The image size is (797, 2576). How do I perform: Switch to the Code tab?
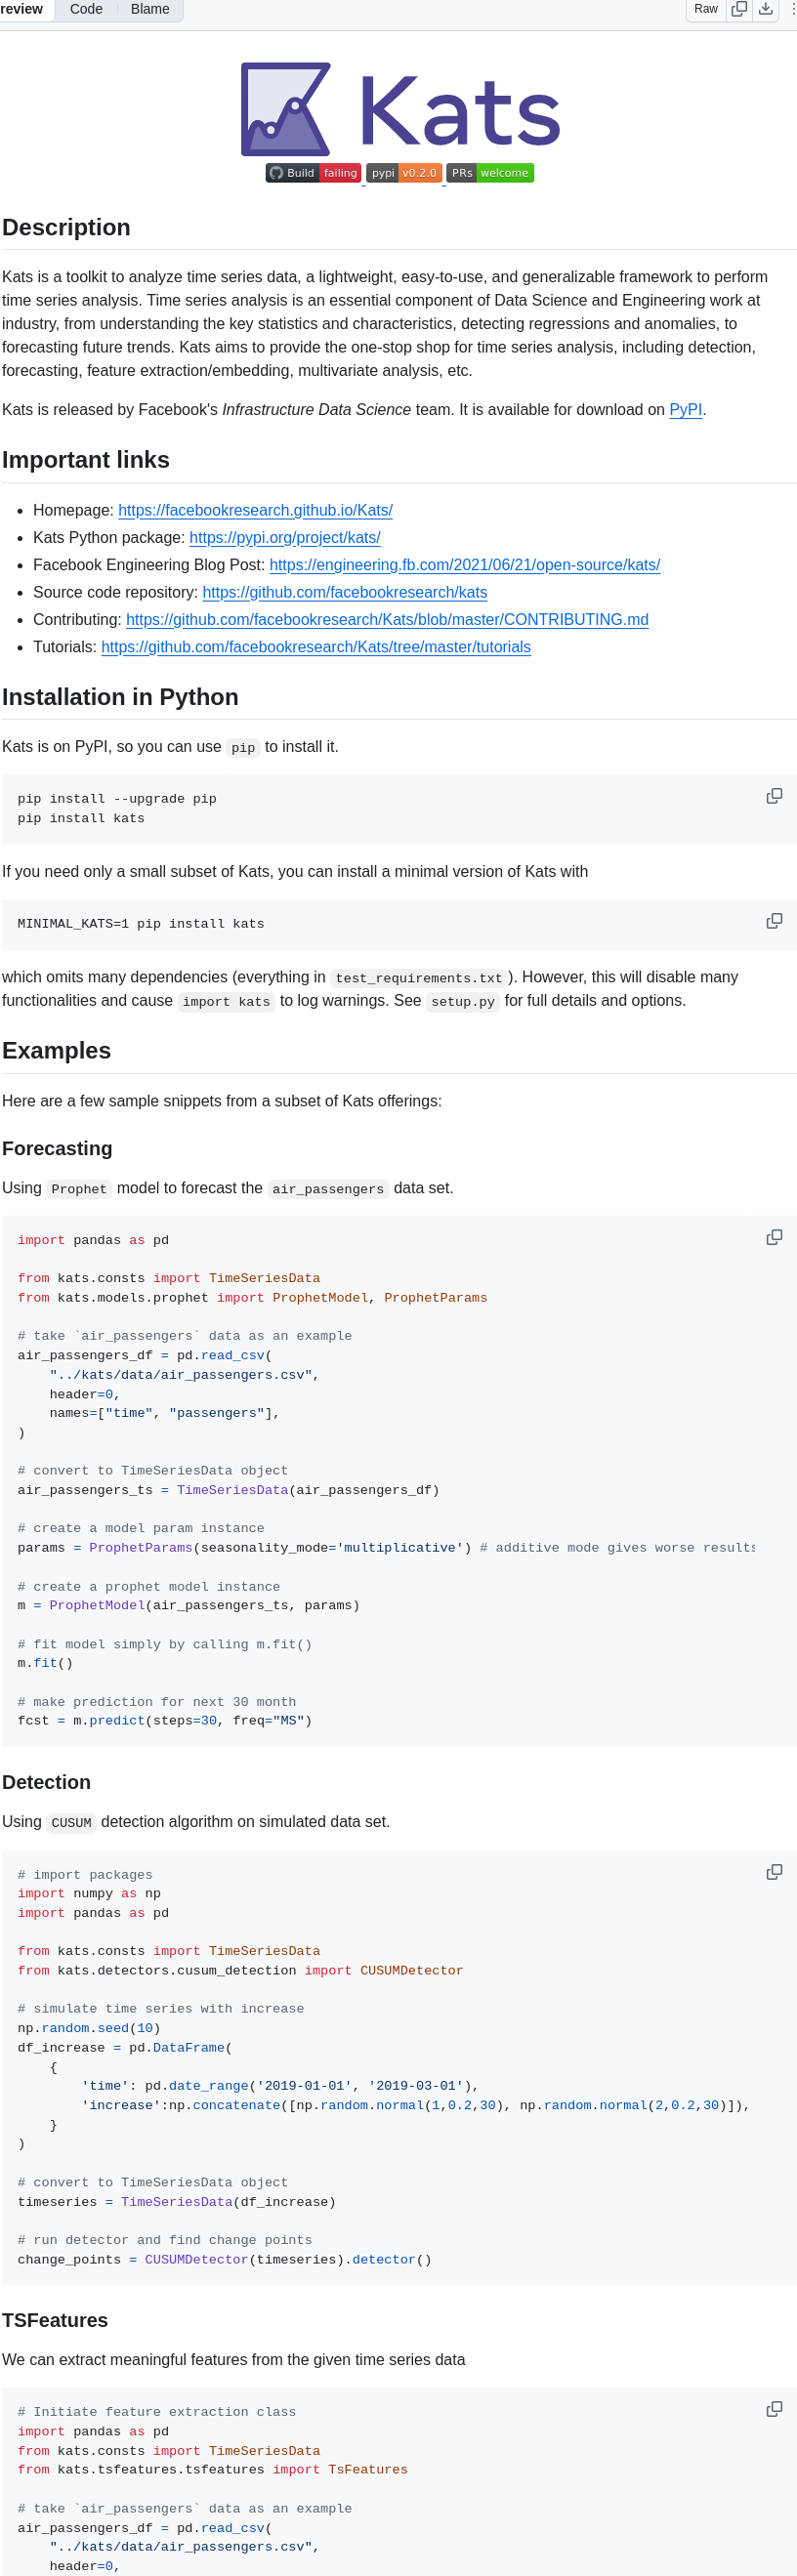[x=86, y=9]
